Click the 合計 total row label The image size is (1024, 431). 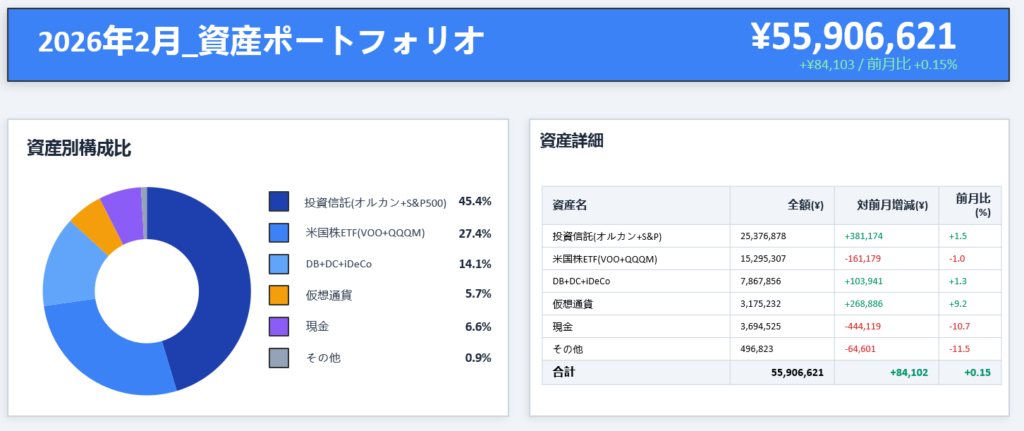coord(566,372)
